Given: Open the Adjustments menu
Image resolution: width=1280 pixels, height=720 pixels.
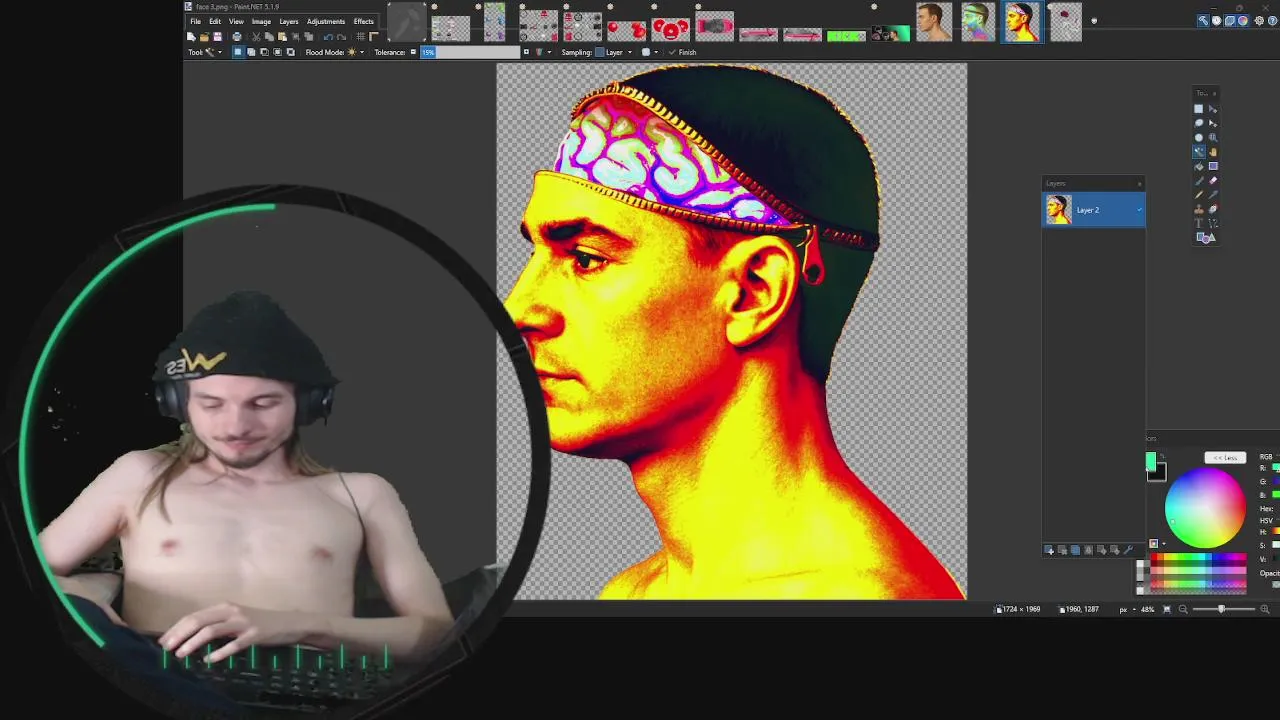Looking at the screenshot, I should (x=326, y=21).
